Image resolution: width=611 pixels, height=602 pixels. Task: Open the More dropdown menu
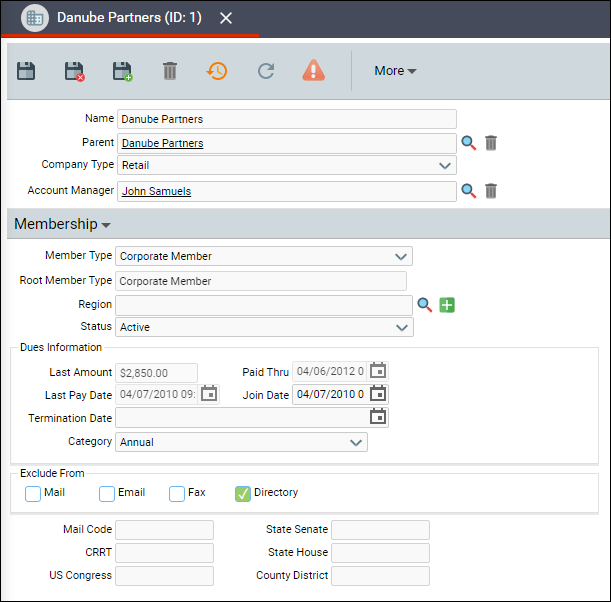395,71
